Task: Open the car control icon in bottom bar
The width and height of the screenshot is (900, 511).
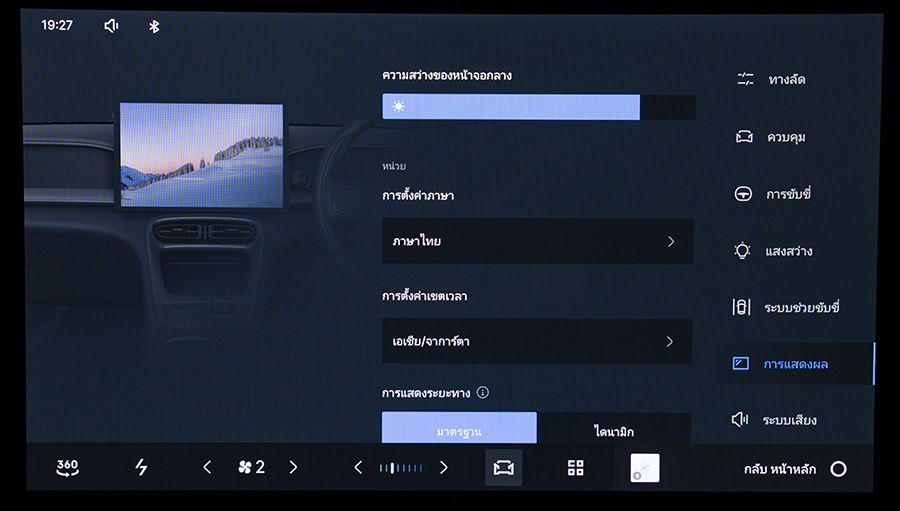Action: pyautogui.click(x=503, y=468)
